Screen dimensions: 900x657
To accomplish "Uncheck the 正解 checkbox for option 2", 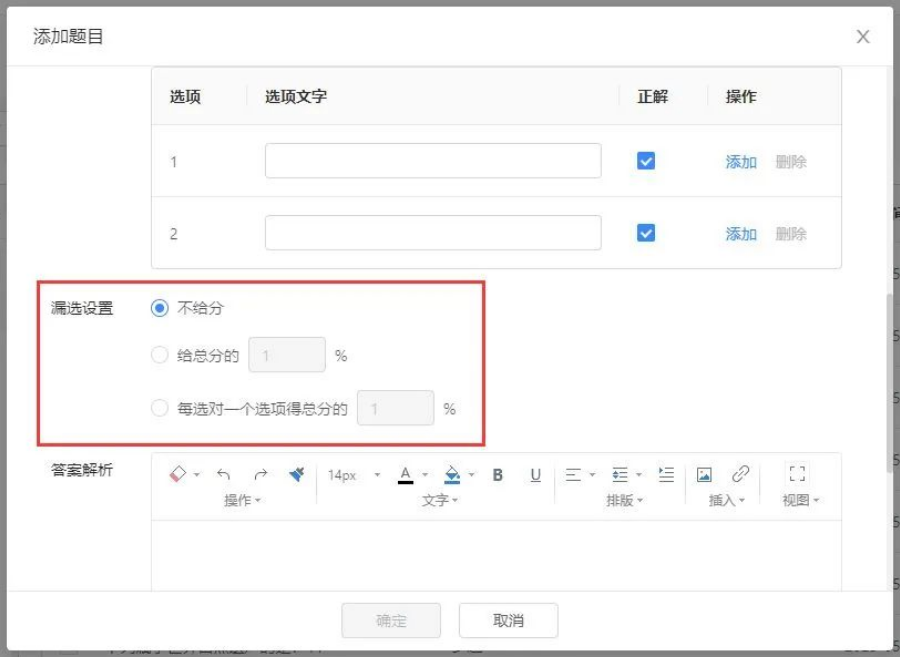I will tap(646, 233).
